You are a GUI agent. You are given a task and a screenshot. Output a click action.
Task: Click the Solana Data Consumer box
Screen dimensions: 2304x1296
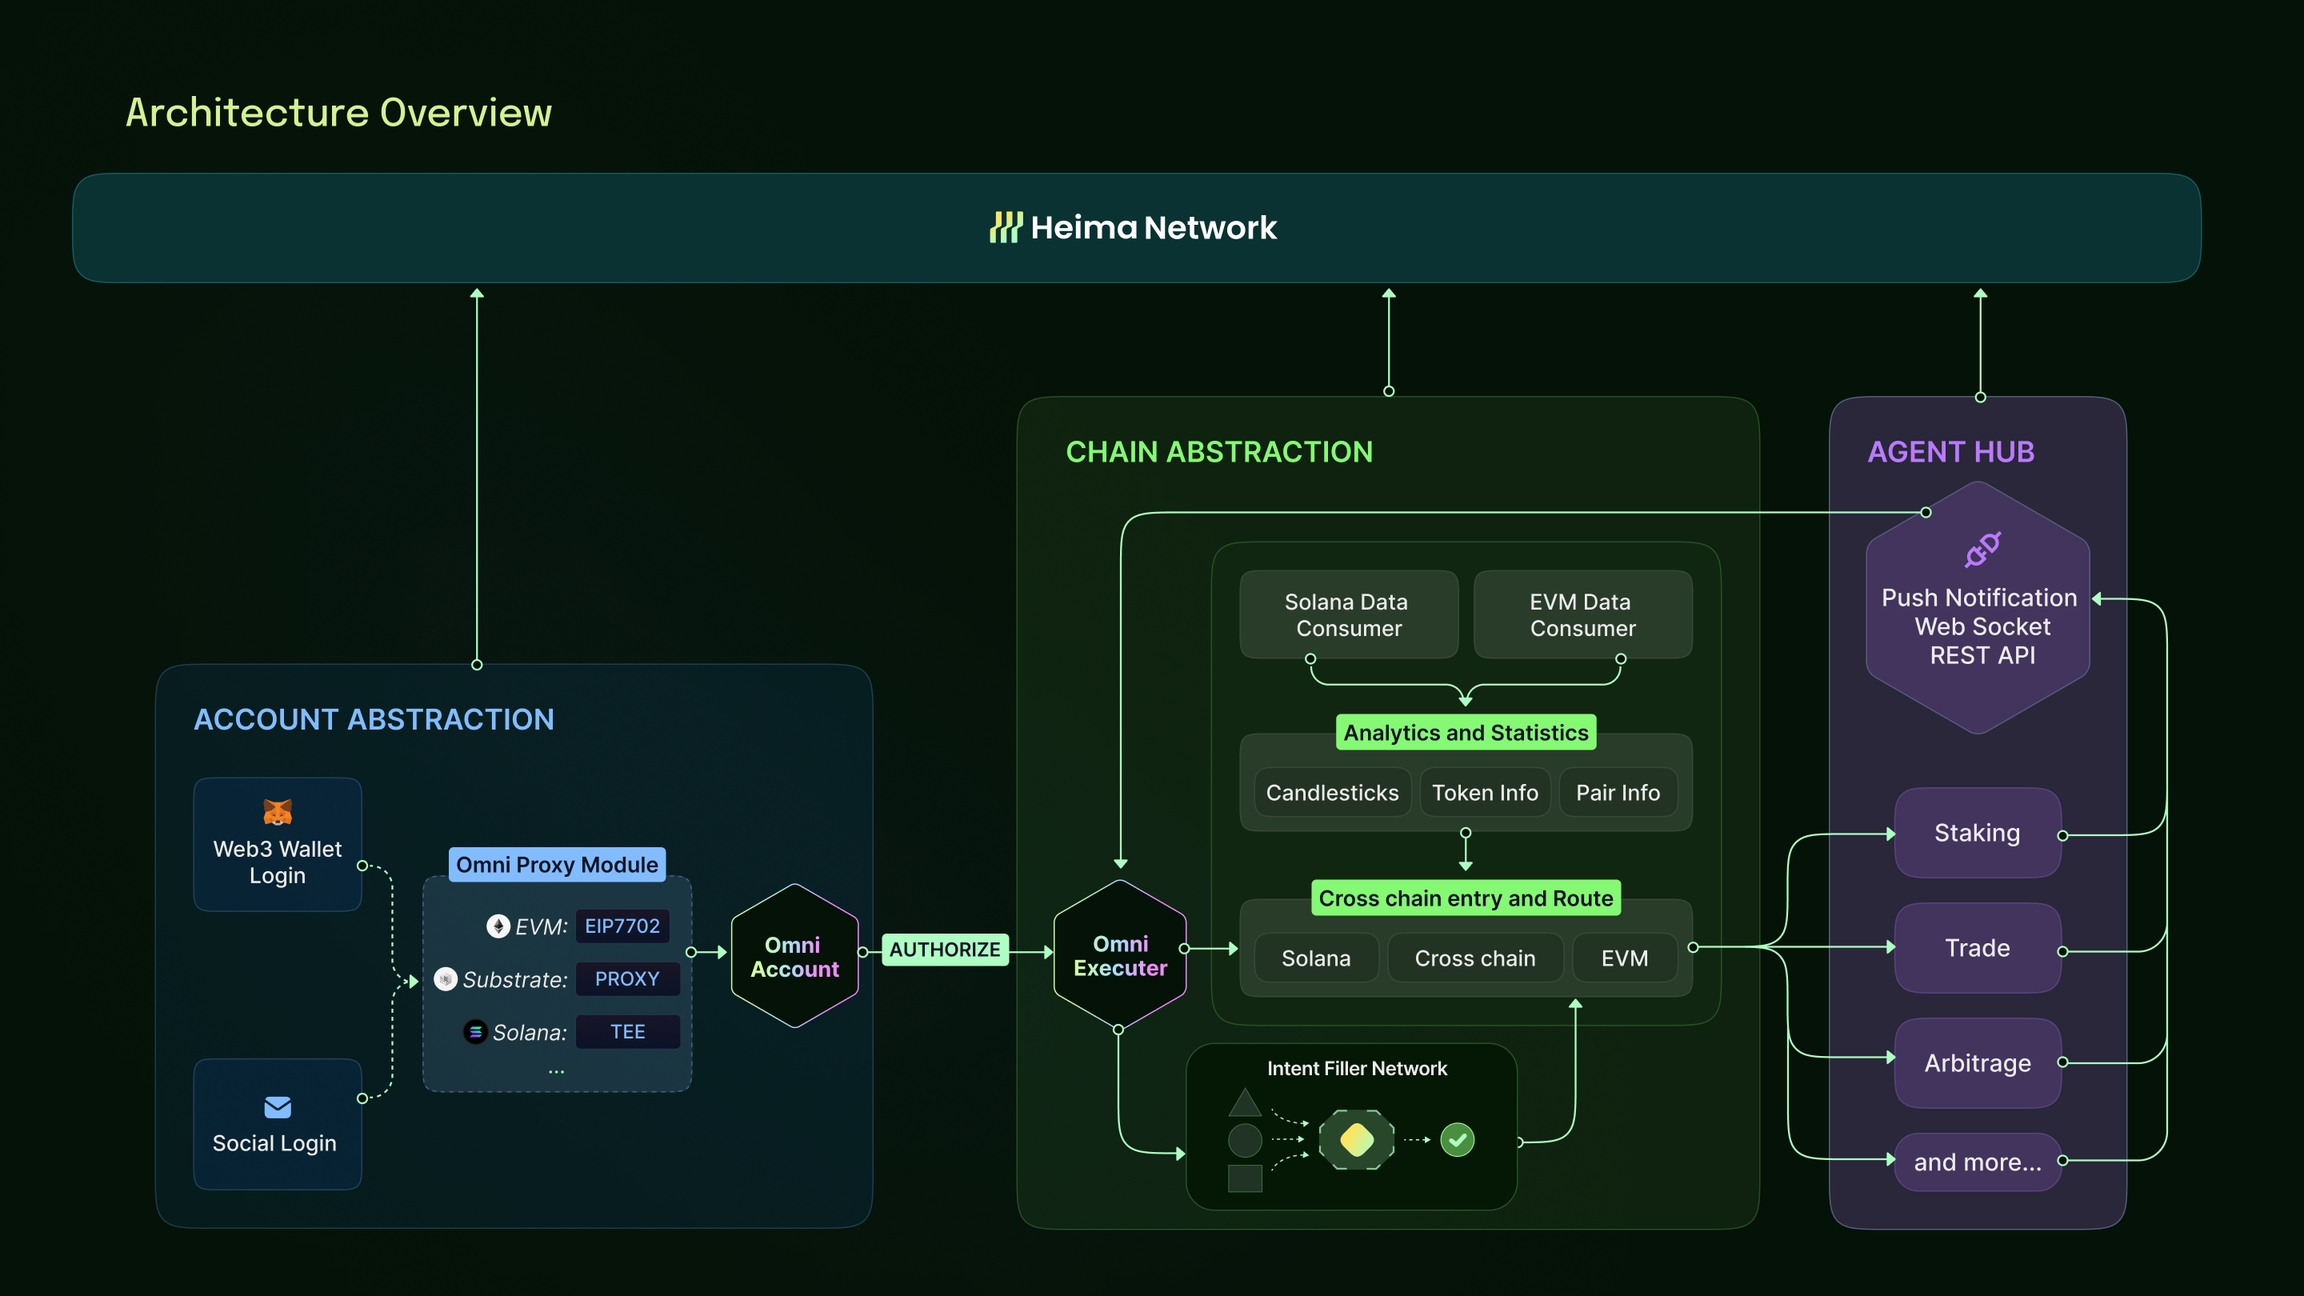(x=1348, y=615)
